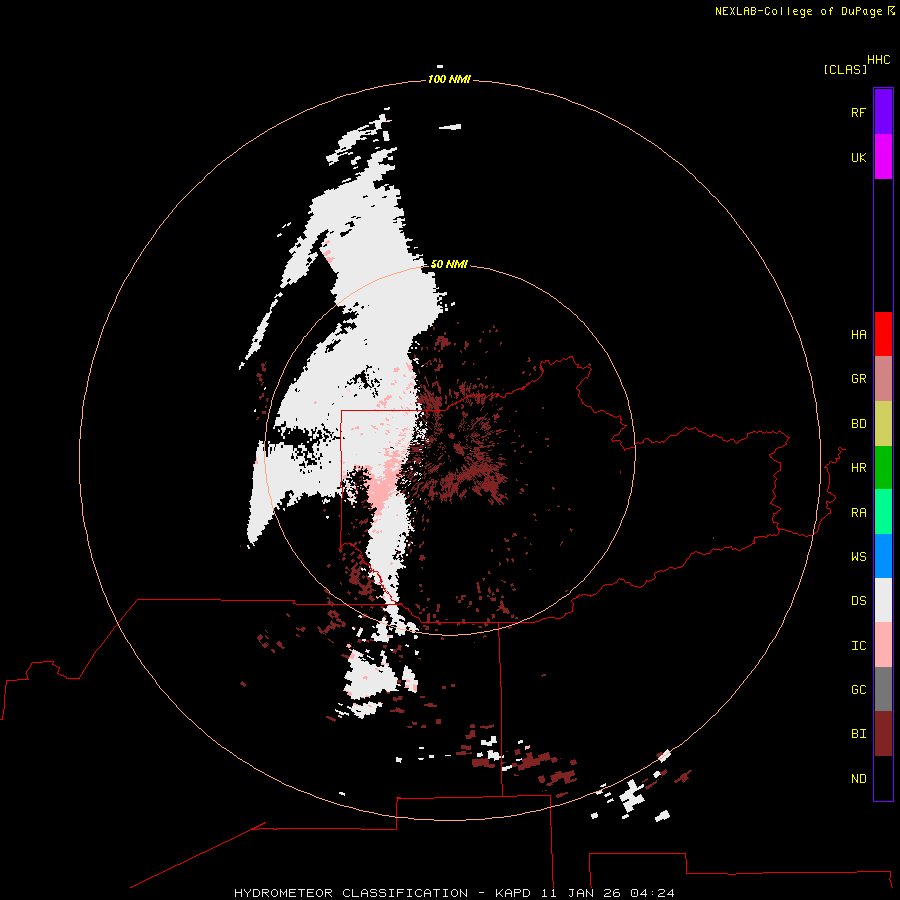Screen dimensions: 900x900
Task: Click the 50 NMI range ring label
Action: [449, 264]
